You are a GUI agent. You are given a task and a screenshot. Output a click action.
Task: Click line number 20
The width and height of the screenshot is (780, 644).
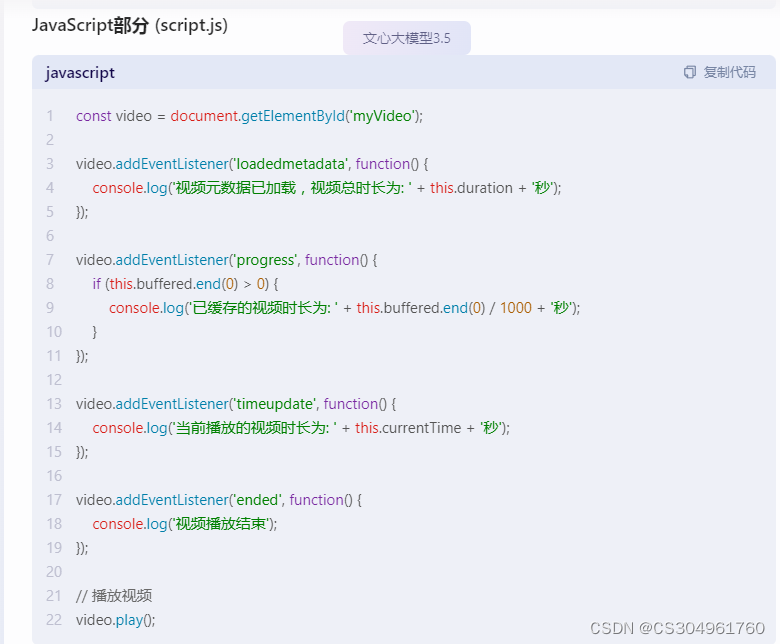54,572
